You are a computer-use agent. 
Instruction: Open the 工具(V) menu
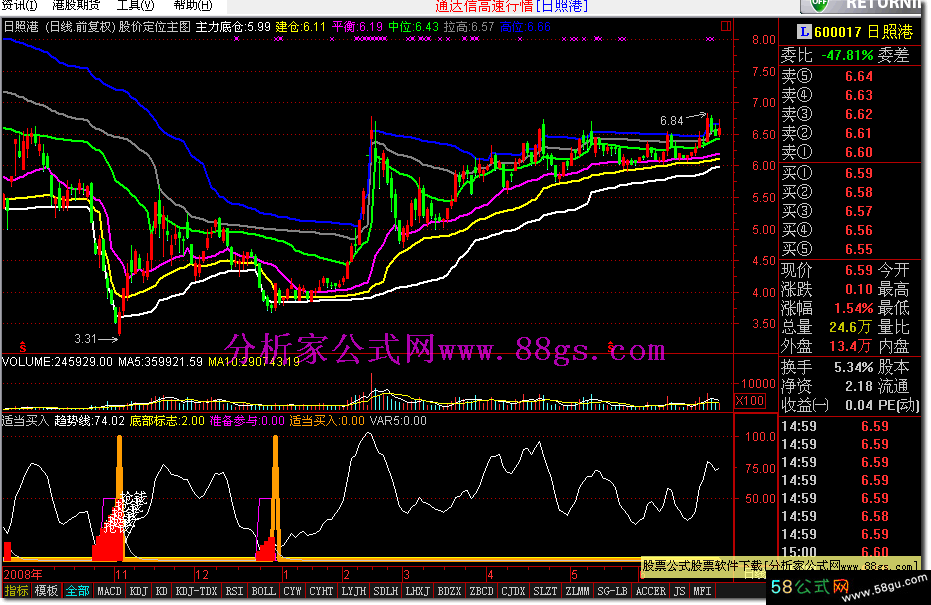coord(135,5)
